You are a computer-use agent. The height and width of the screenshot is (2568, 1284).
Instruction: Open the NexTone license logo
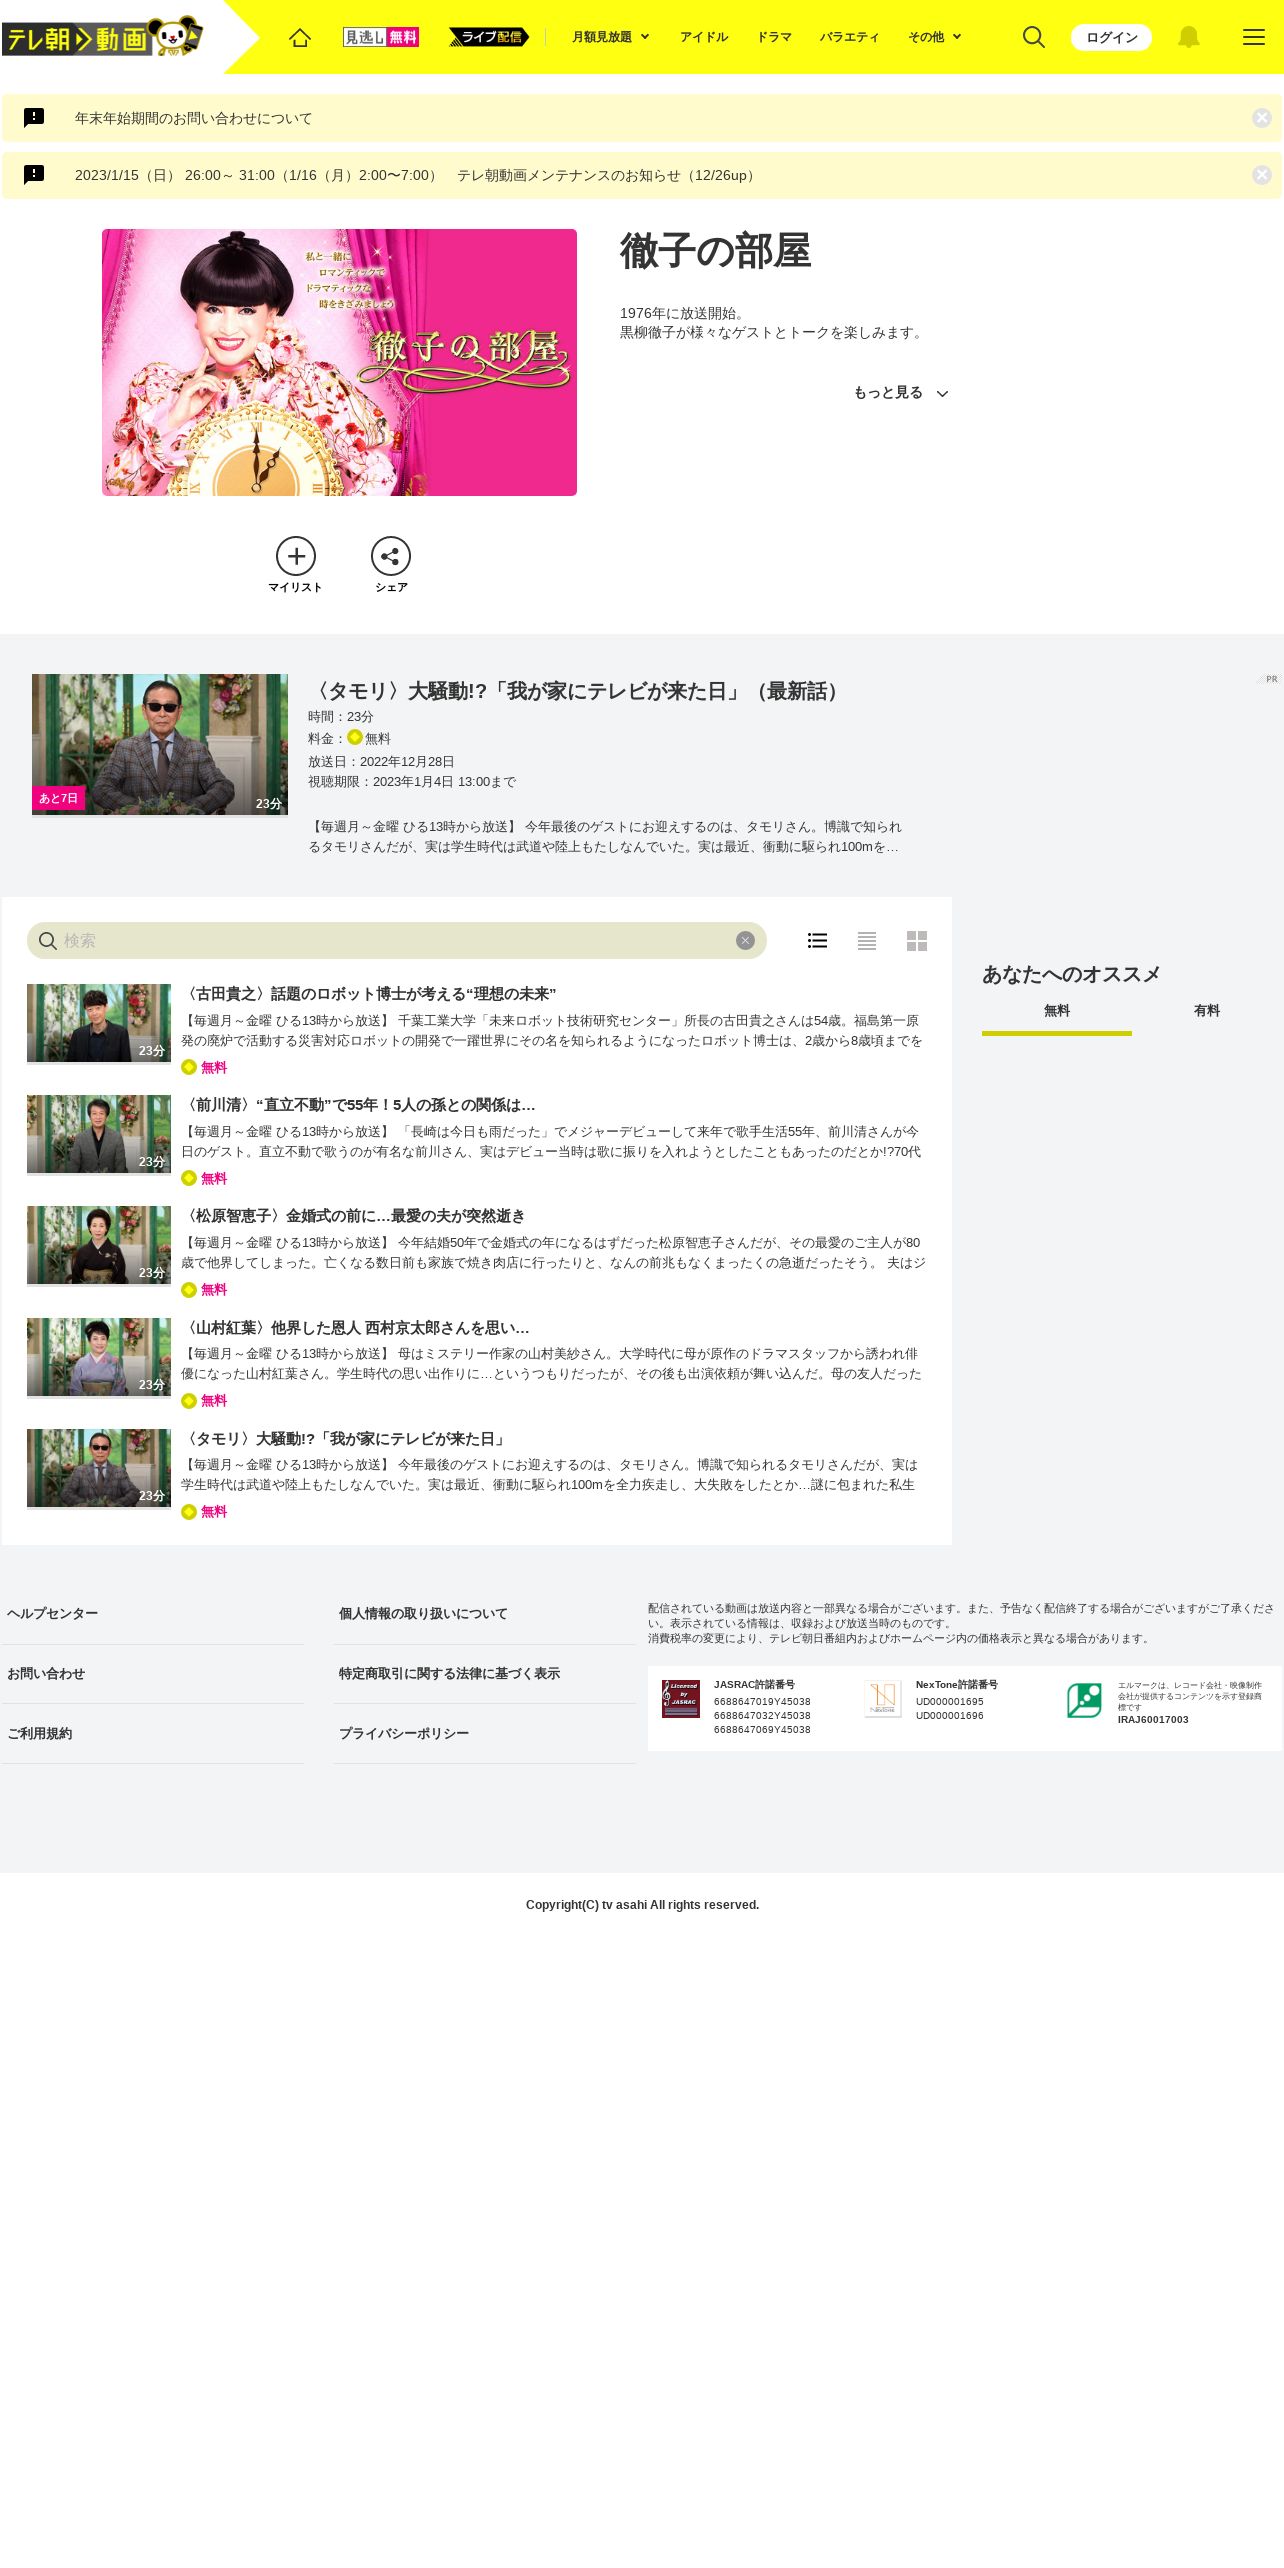tap(883, 1698)
